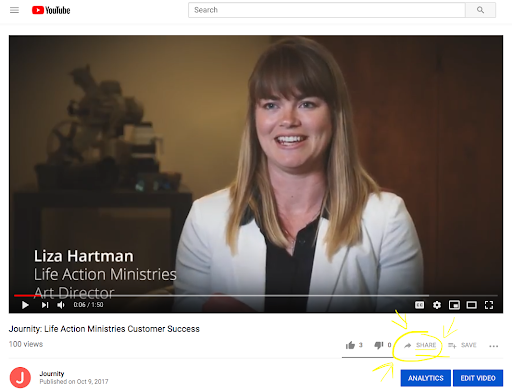Open the hamburger guide menu
The width and height of the screenshot is (512, 392).
coord(14,10)
